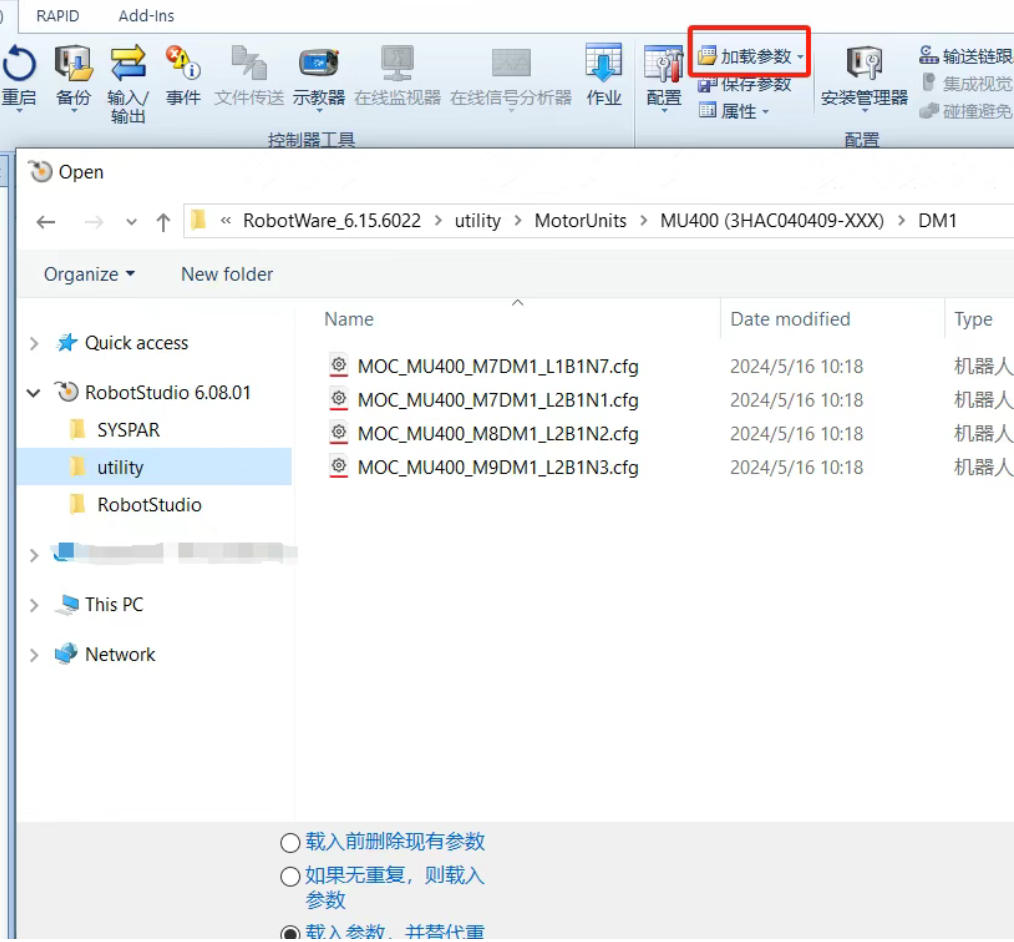Viewport: 1014px width, 942px height.
Task: Expand the Organize dropdown menu
Action: pyautogui.click(x=89, y=274)
